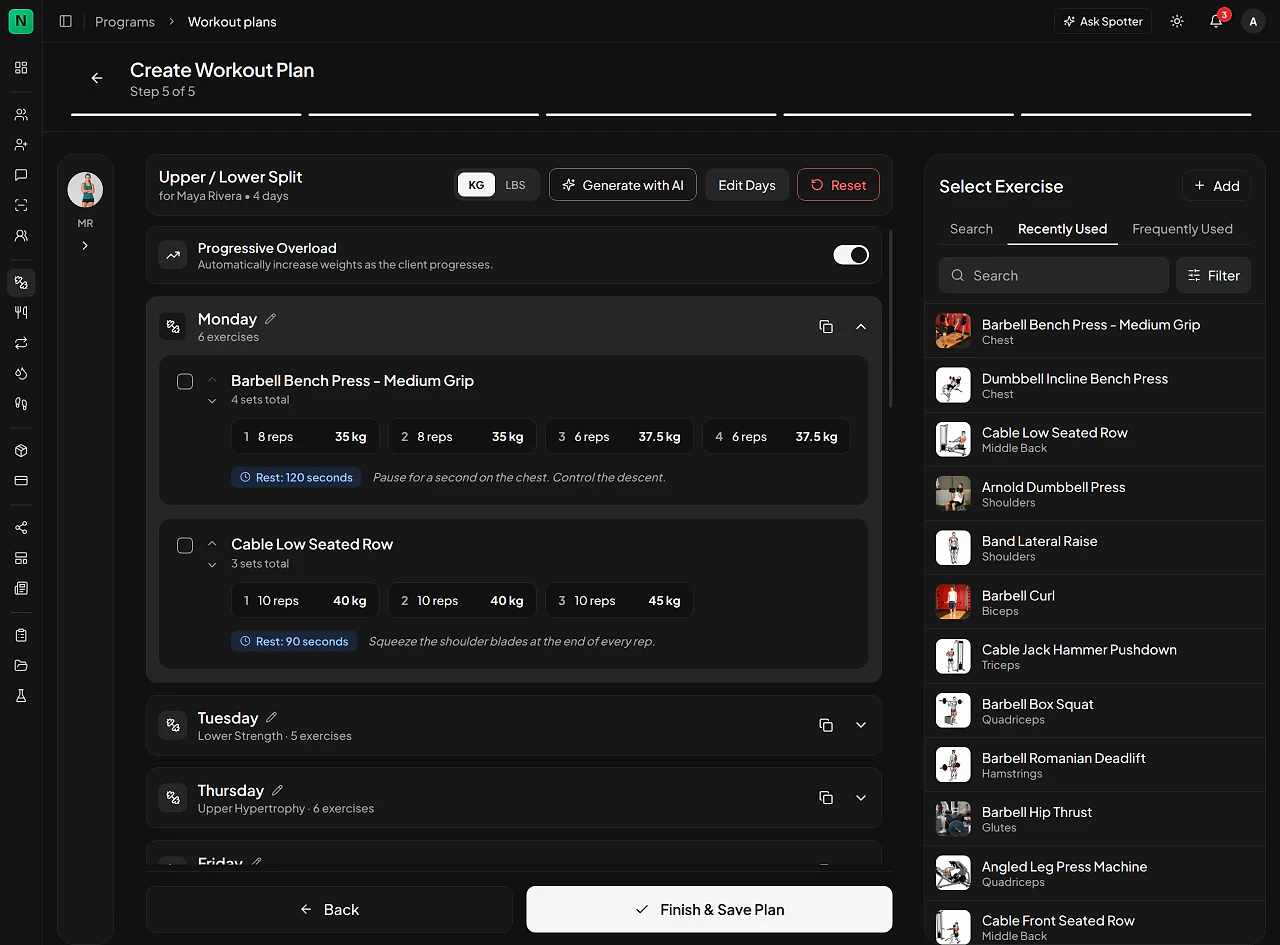Reset the workout plan
1280x945 pixels.
pyautogui.click(x=838, y=185)
